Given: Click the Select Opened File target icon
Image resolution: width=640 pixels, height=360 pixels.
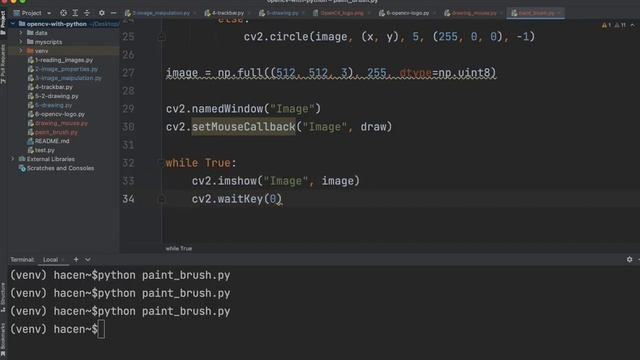Looking at the screenshot, I should click(x=63, y=13).
